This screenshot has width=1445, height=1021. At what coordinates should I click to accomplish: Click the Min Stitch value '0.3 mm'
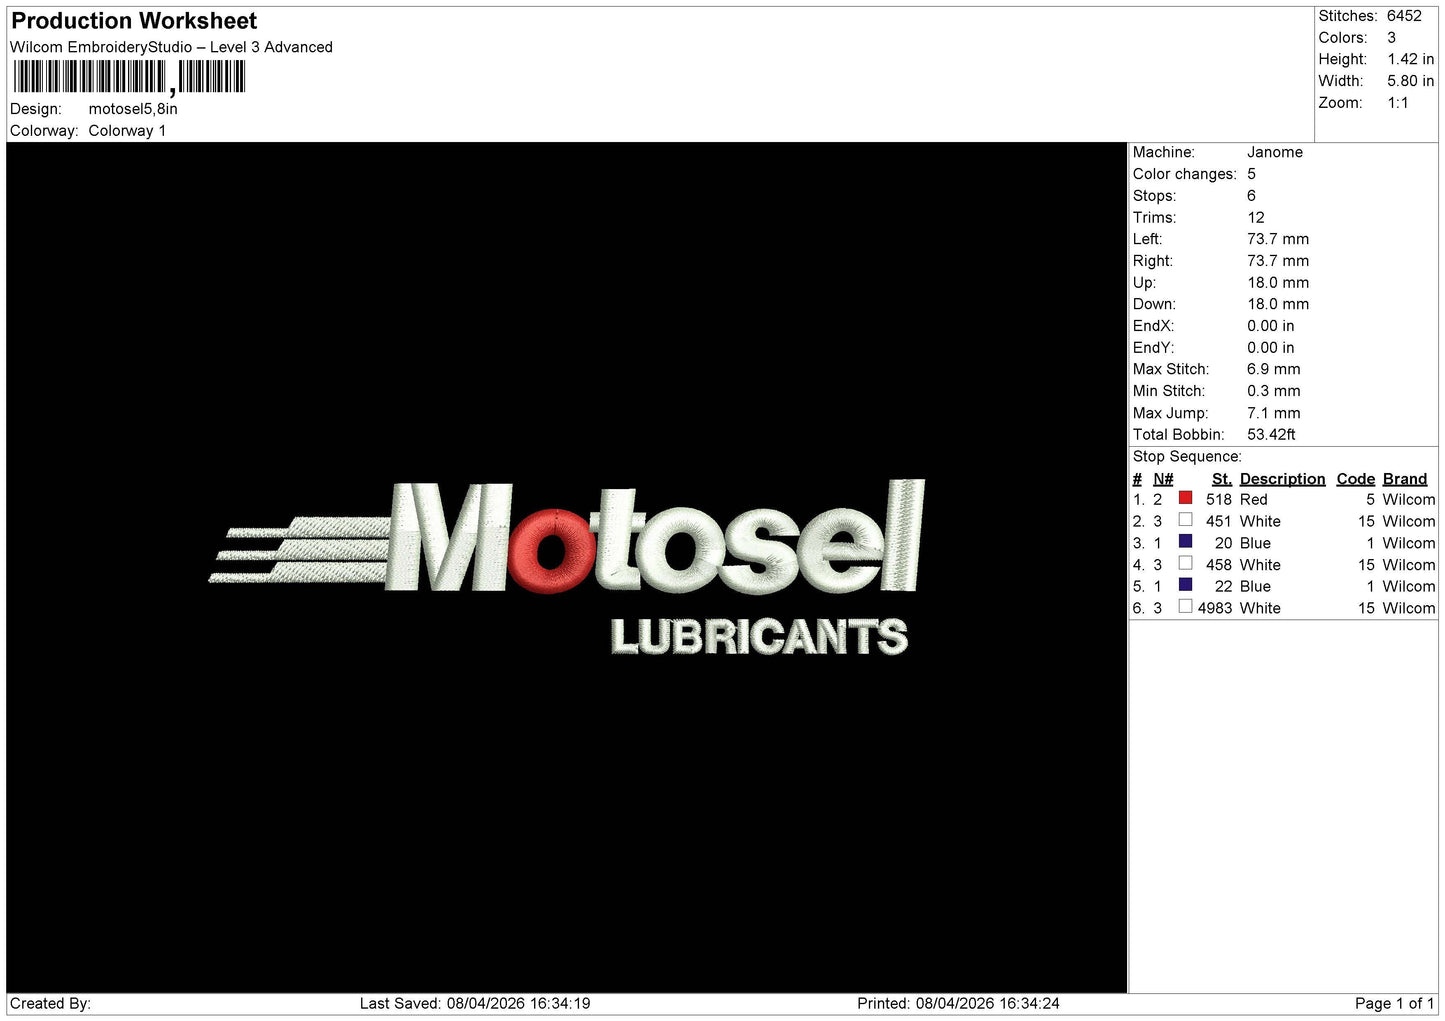click(1274, 391)
